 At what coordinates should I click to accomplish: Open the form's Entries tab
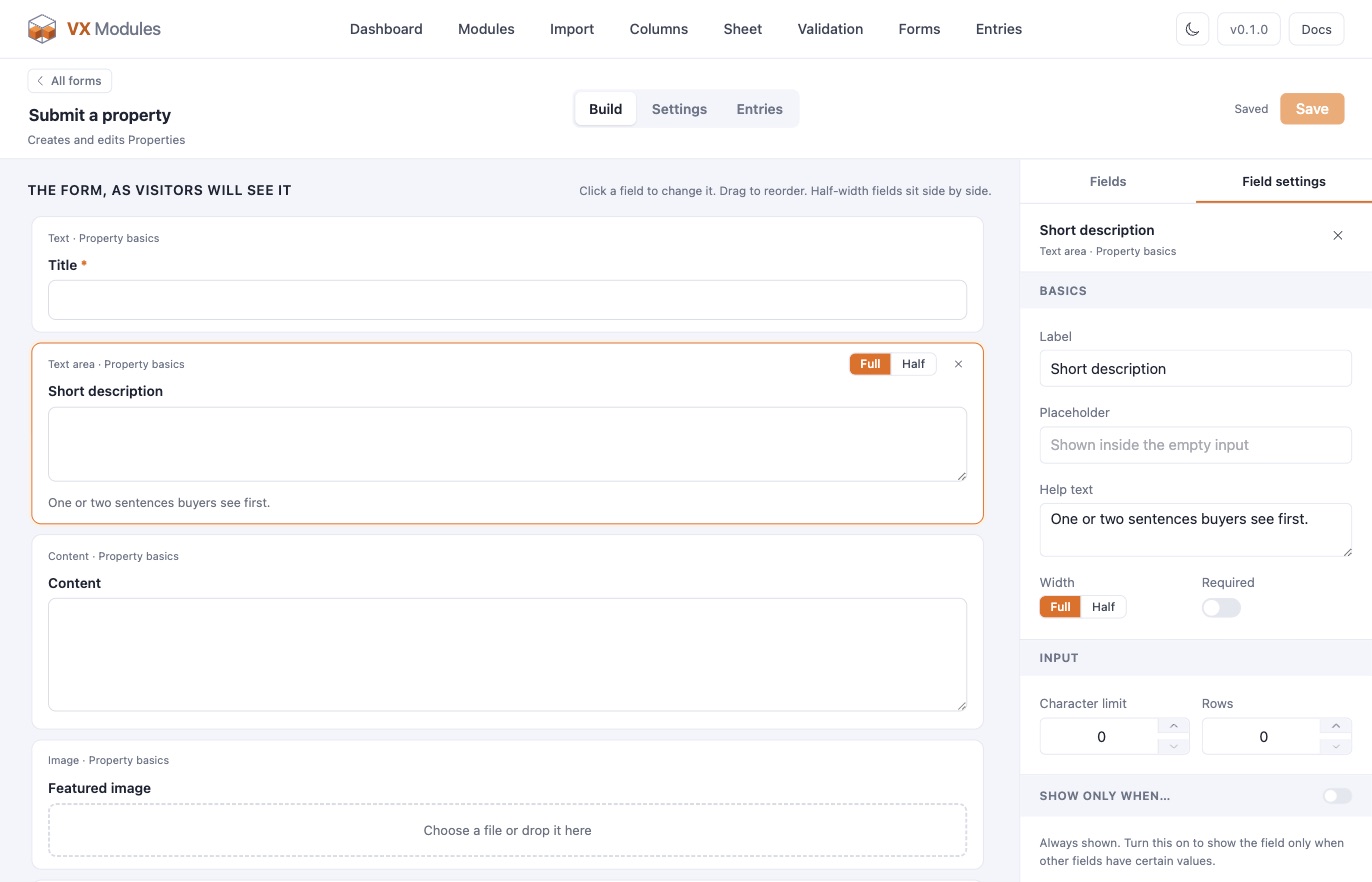tap(760, 109)
